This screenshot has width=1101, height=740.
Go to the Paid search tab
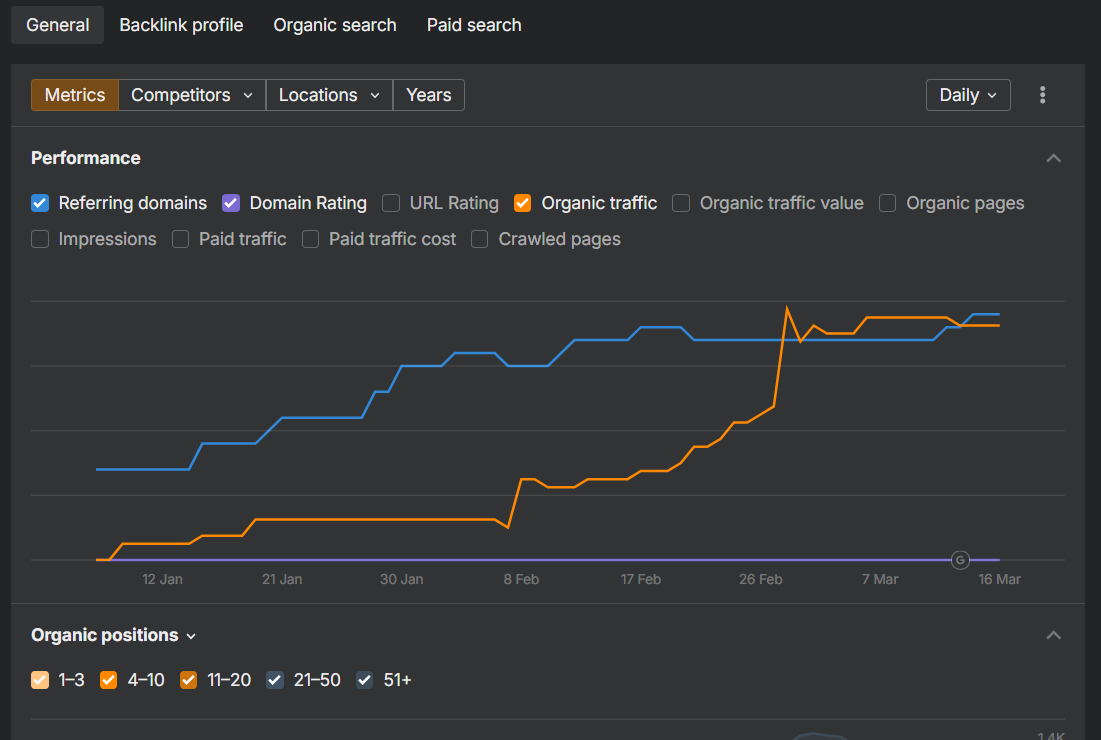coord(474,25)
